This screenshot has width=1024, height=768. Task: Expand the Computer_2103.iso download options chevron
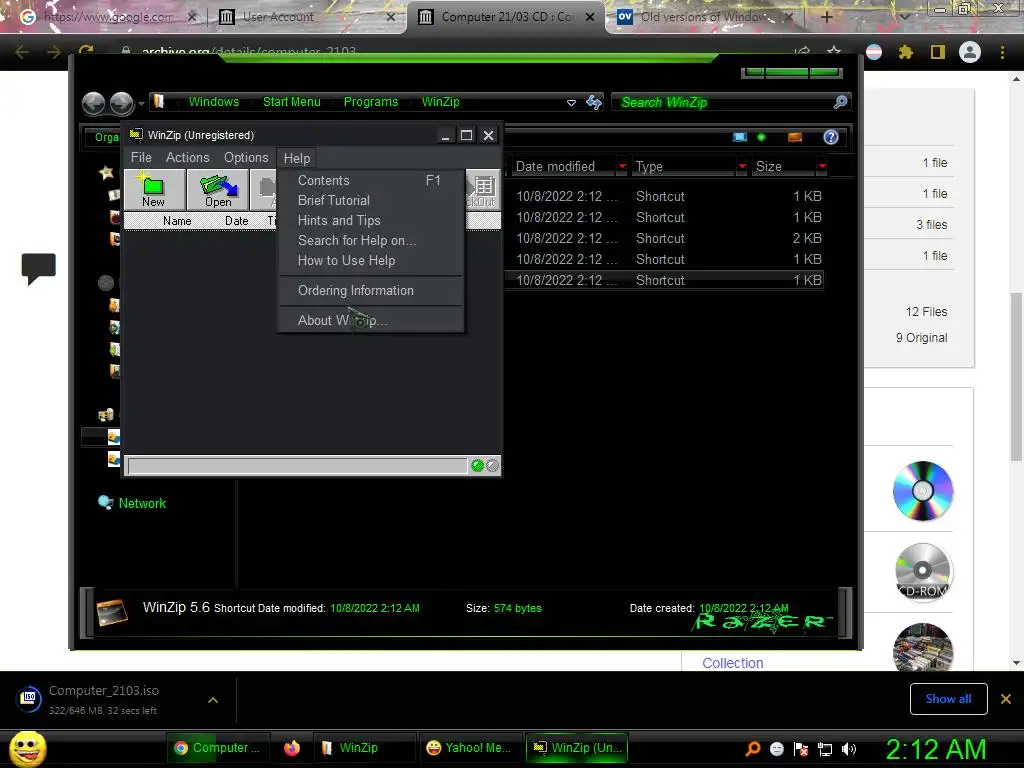[x=213, y=700]
